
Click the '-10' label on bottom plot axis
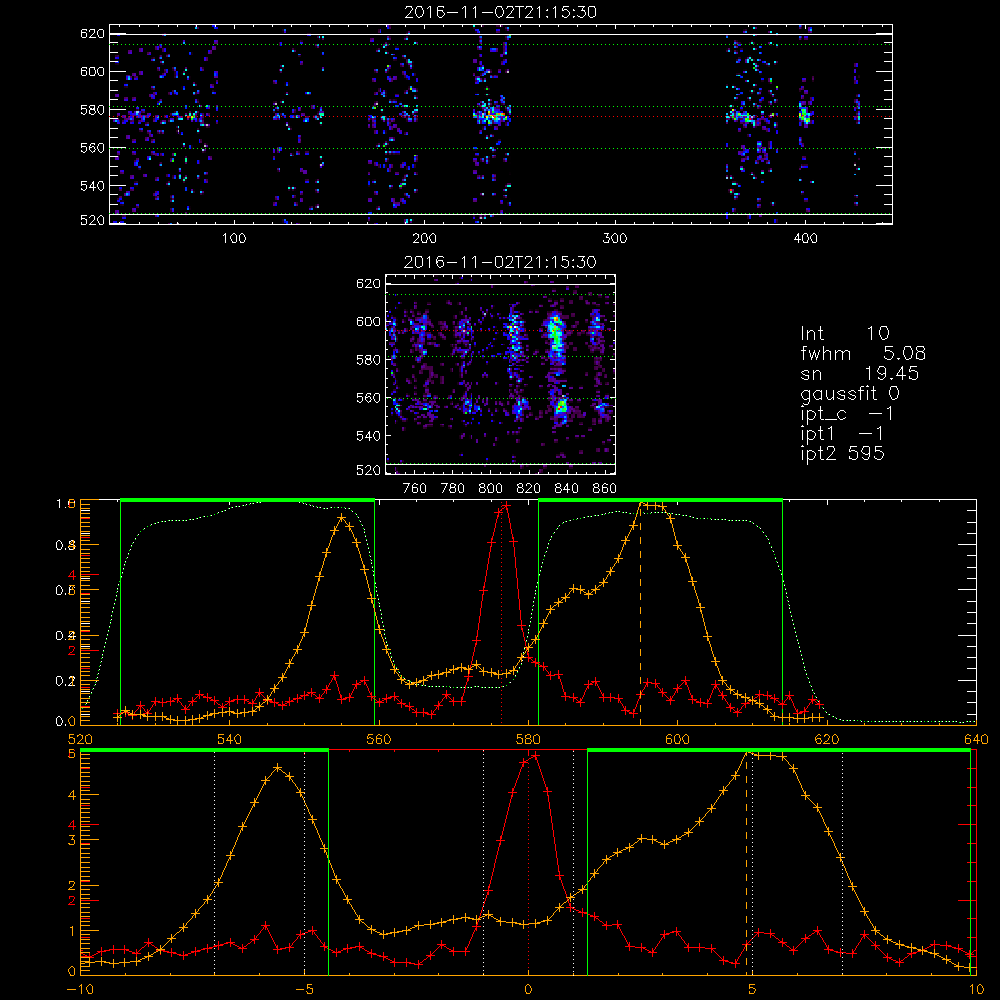point(80,990)
